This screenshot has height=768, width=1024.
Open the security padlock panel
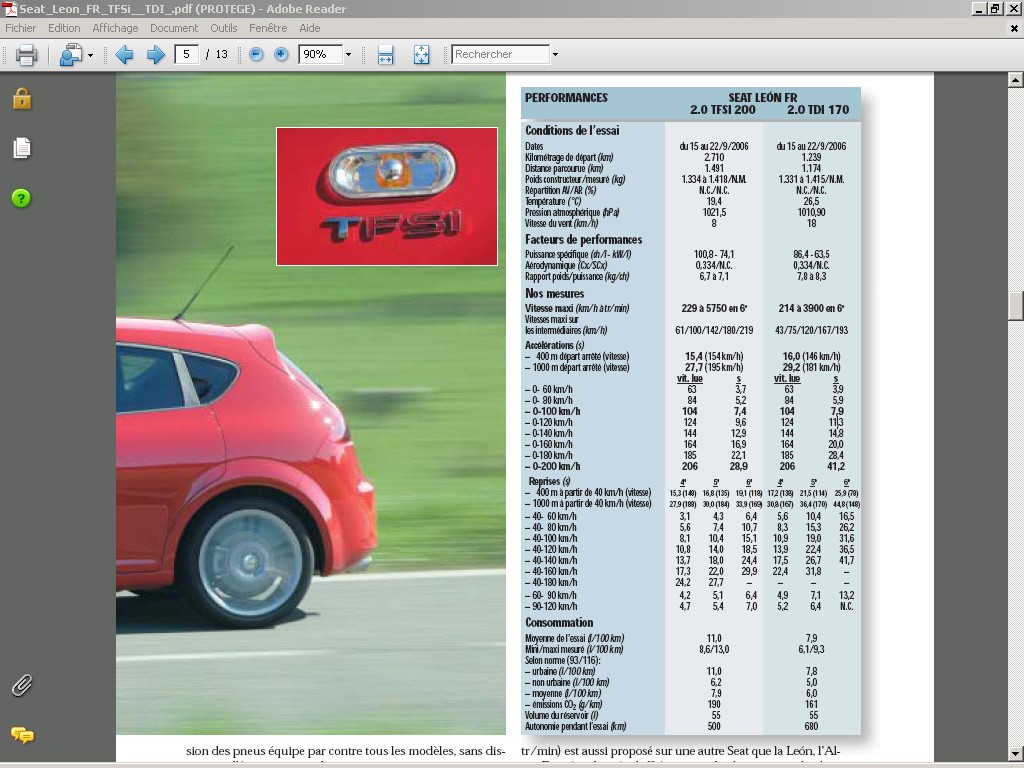click(22, 98)
